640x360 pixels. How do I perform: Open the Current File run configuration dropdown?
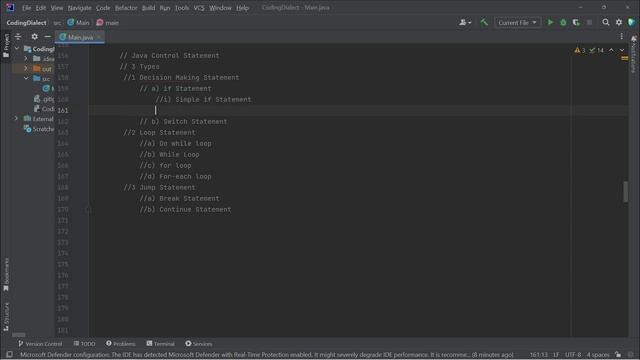(x=517, y=22)
